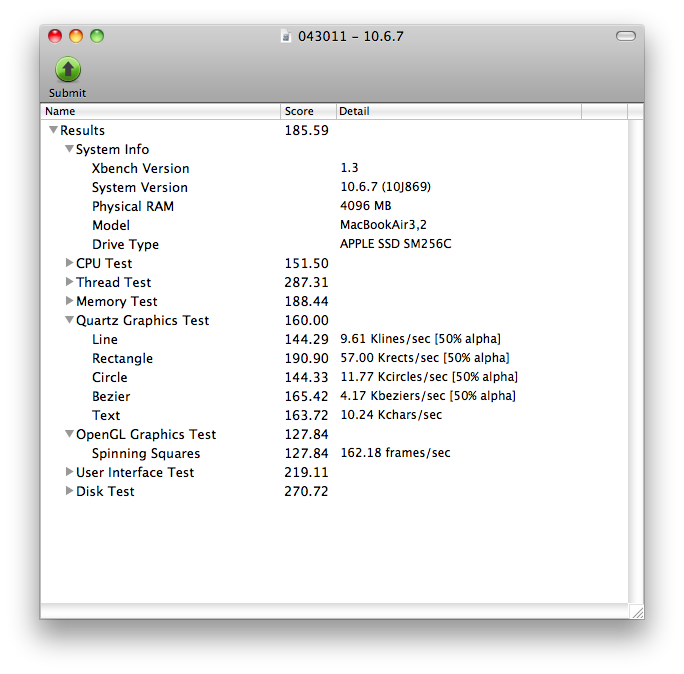684x674 pixels.
Task: Zoom the window with green button
Action: tap(97, 36)
